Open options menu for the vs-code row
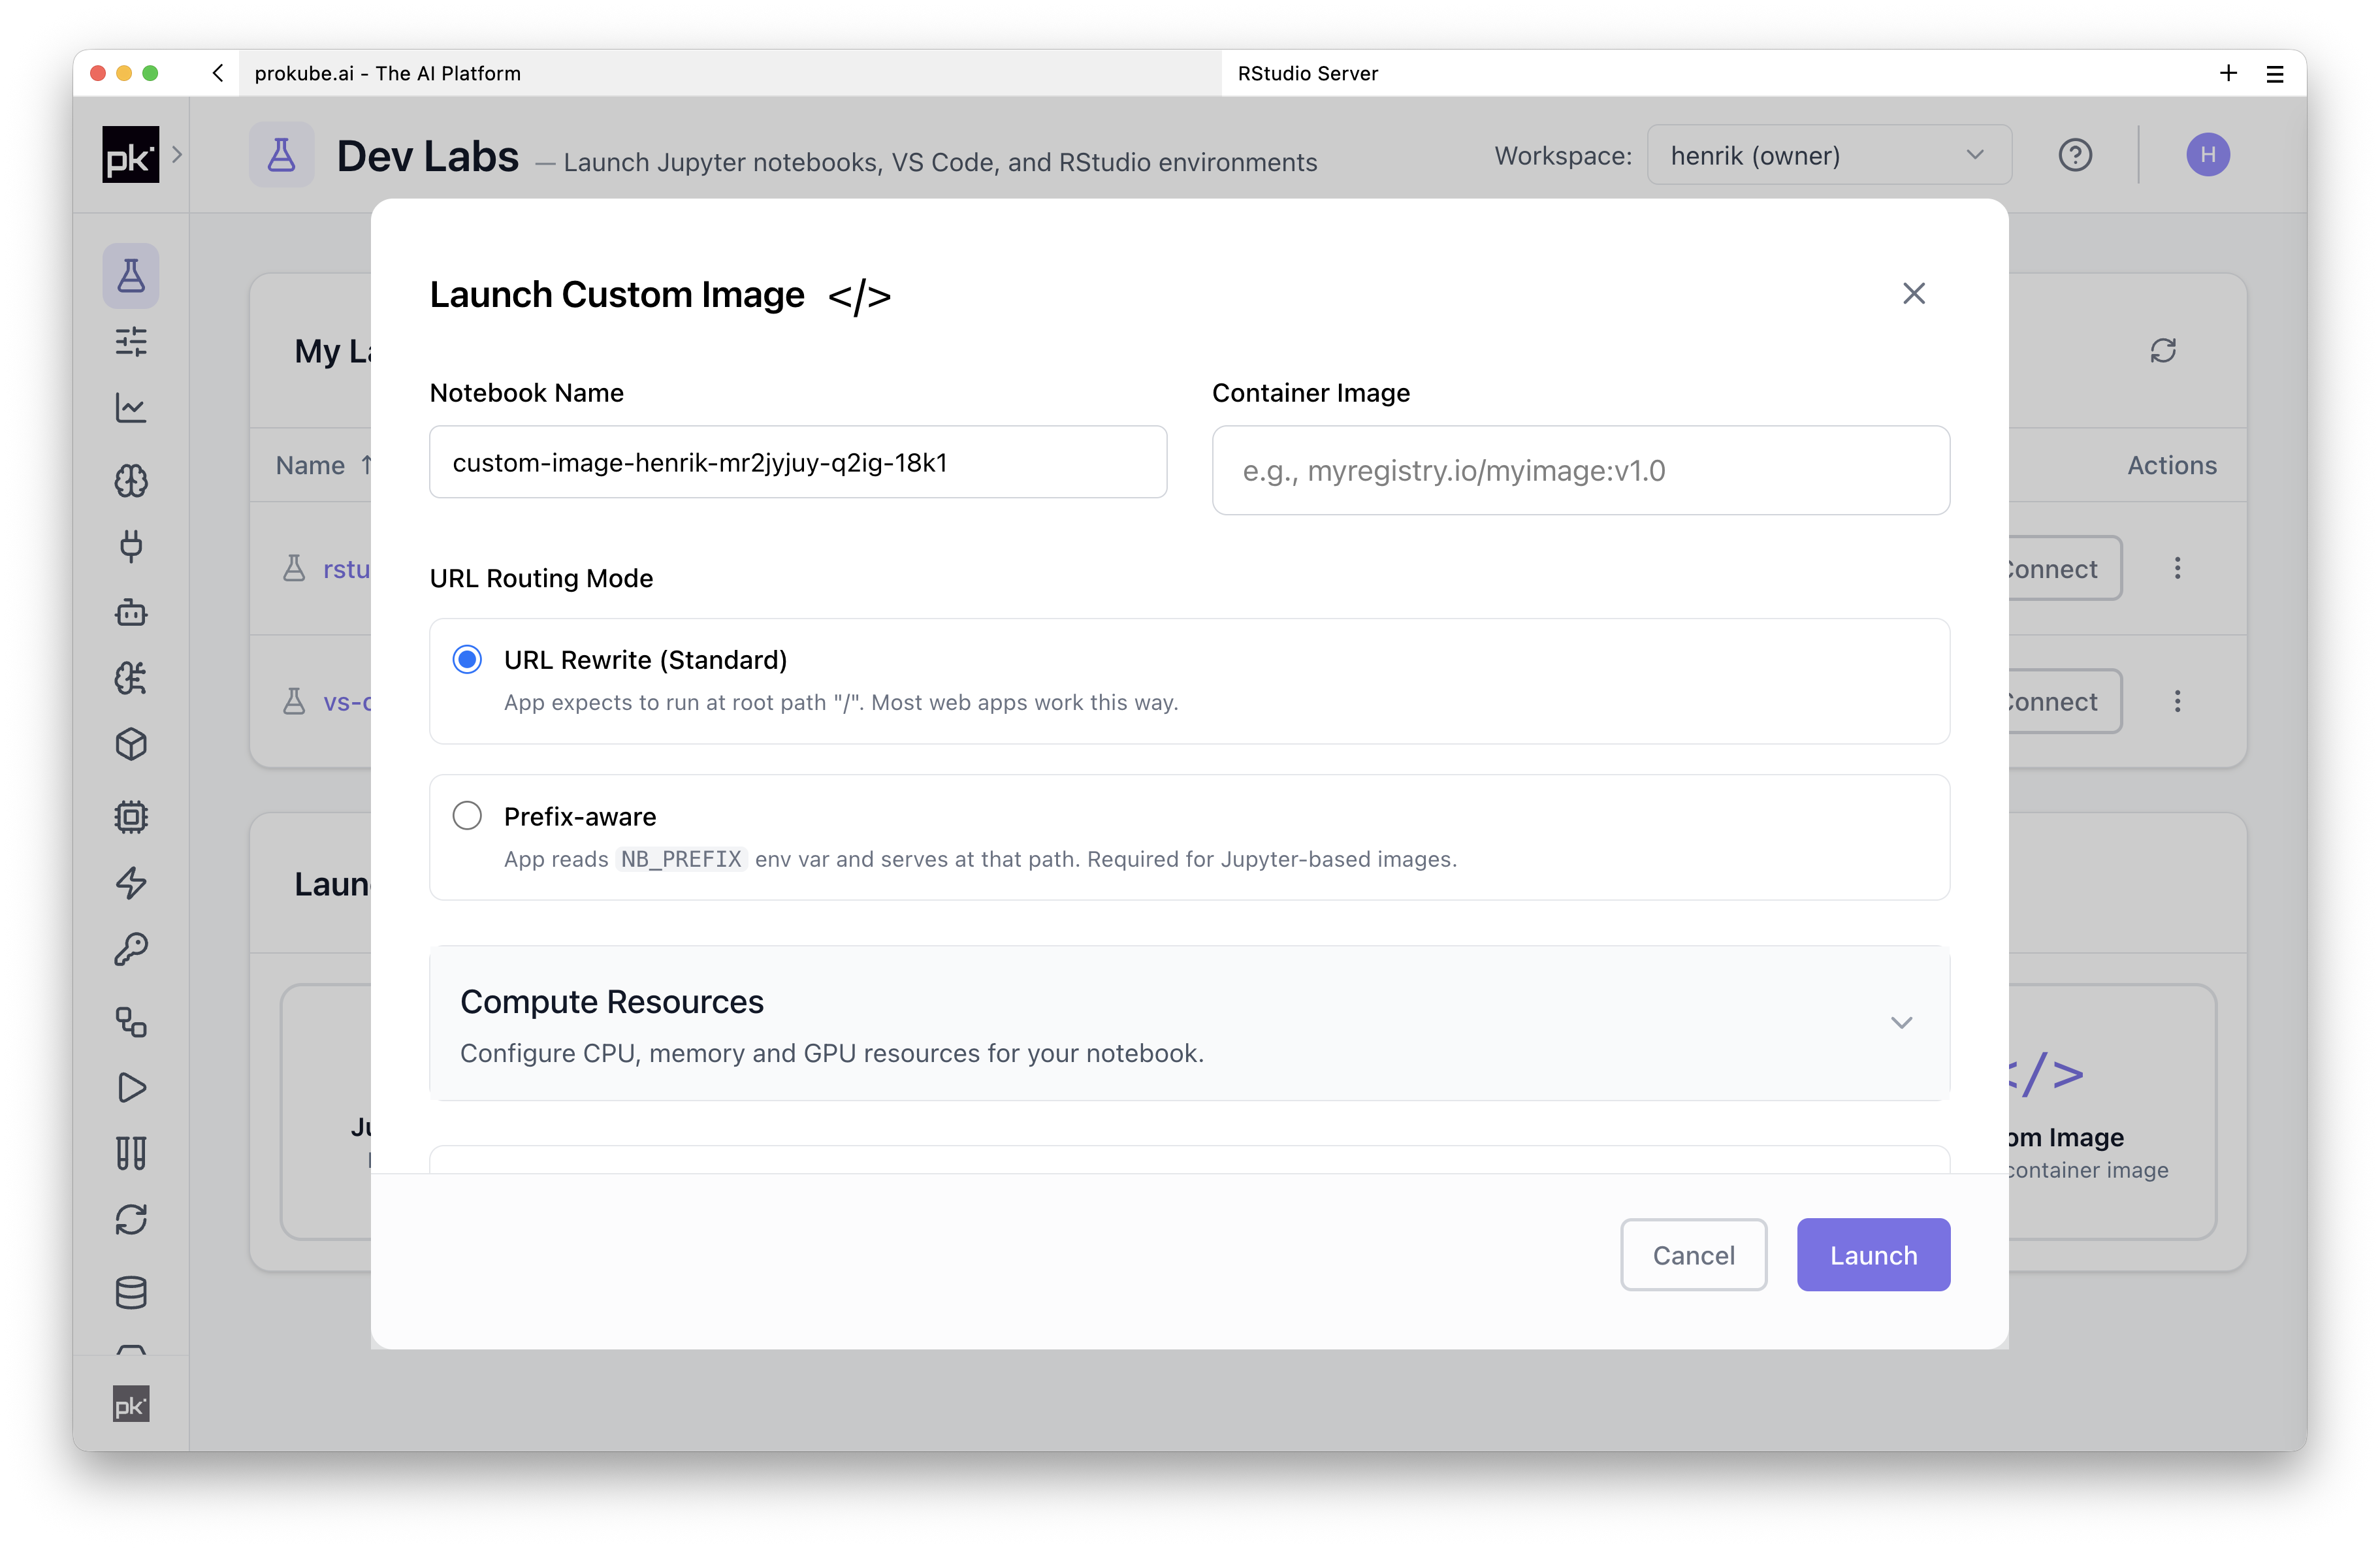Viewport: 2380px width, 1548px height. [x=2177, y=702]
